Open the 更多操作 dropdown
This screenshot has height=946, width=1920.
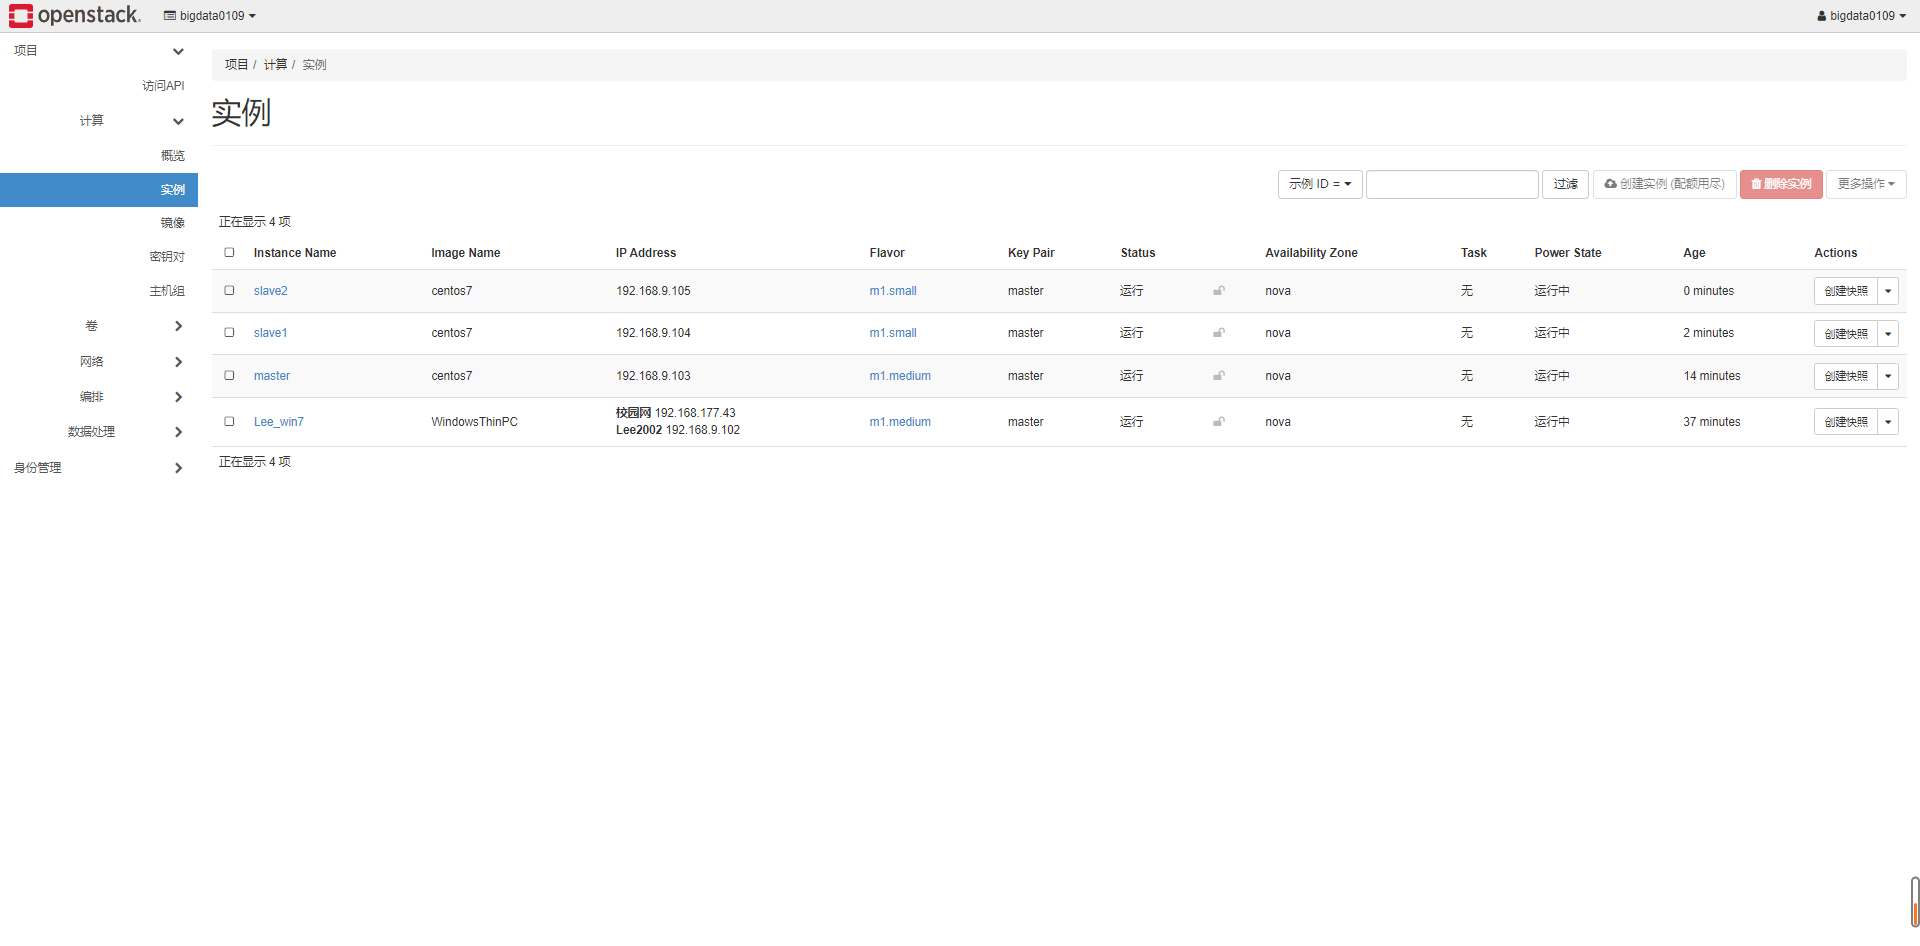point(1866,184)
